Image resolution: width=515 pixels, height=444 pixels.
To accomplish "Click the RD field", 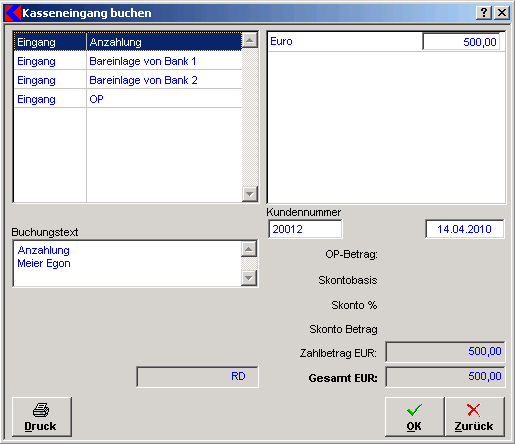I will tap(197, 377).
